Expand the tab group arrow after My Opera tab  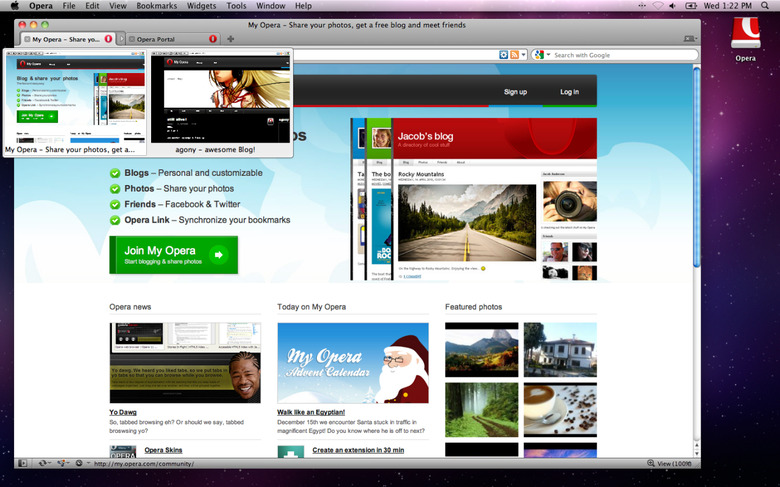point(121,39)
